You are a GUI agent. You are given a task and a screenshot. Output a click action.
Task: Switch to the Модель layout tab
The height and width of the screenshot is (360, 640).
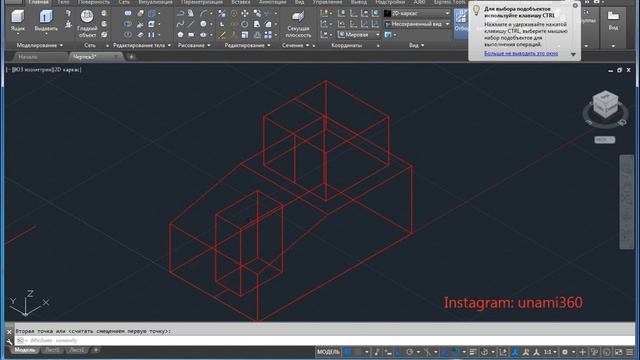(x=25, y=350)
